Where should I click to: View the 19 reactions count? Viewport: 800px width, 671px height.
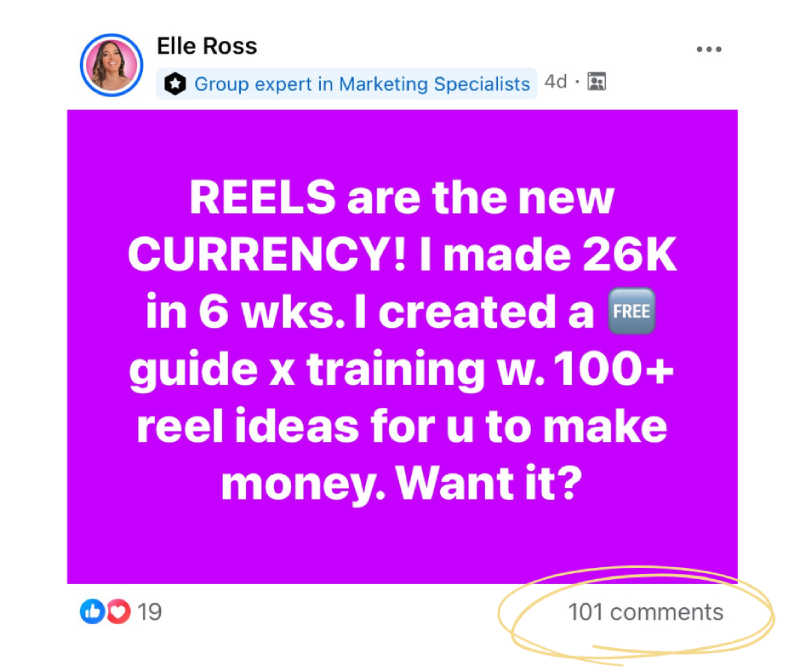(x=149, y=612)
